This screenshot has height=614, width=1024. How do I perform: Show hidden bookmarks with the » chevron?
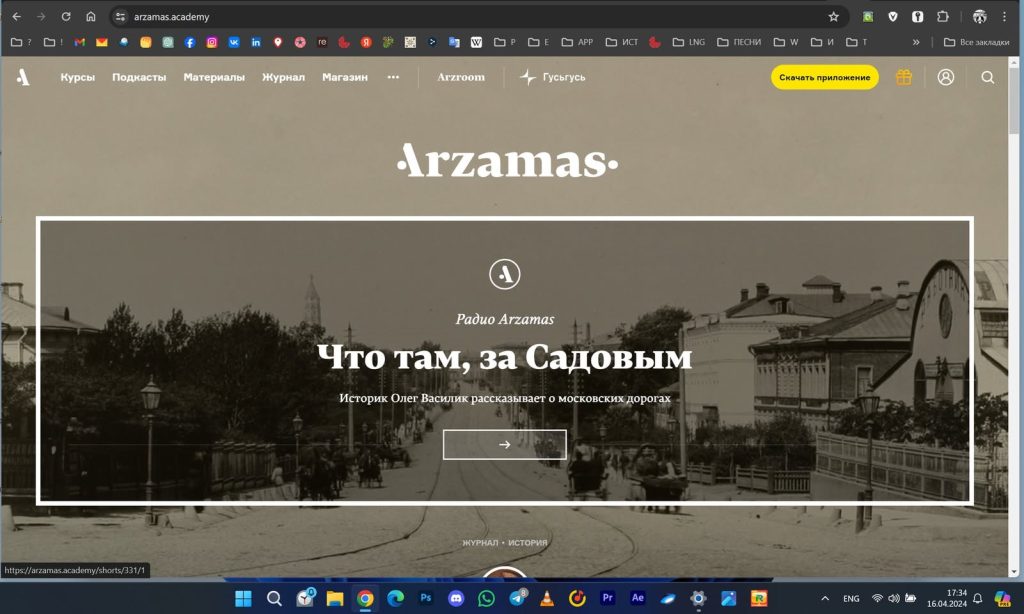(916, 42)
